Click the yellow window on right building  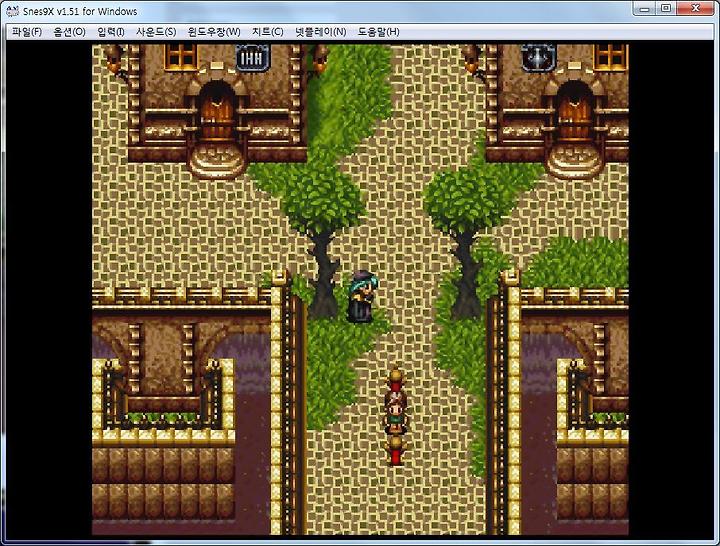point(610,57)
